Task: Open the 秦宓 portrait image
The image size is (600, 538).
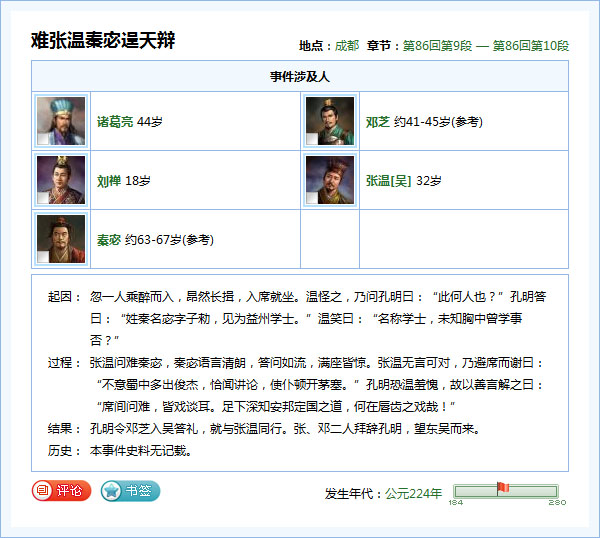Action: click(x=60, y=239)
